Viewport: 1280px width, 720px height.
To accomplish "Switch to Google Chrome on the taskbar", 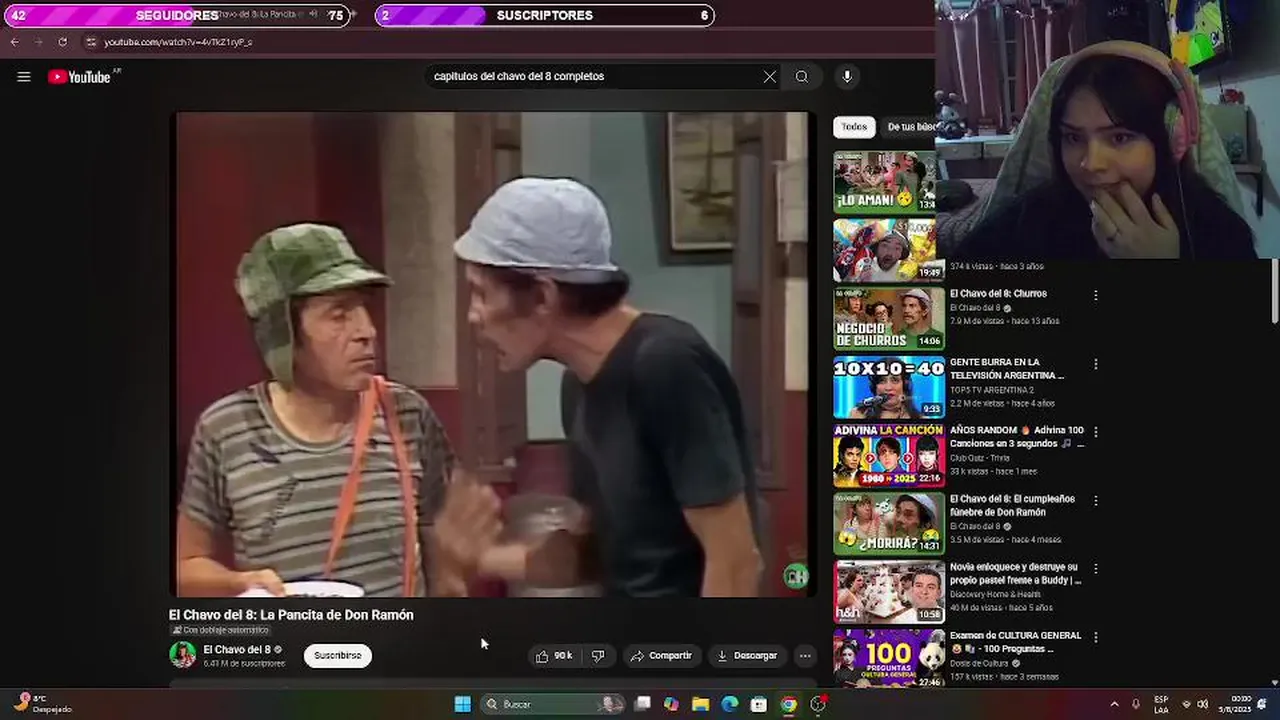I will click(789, 704).
